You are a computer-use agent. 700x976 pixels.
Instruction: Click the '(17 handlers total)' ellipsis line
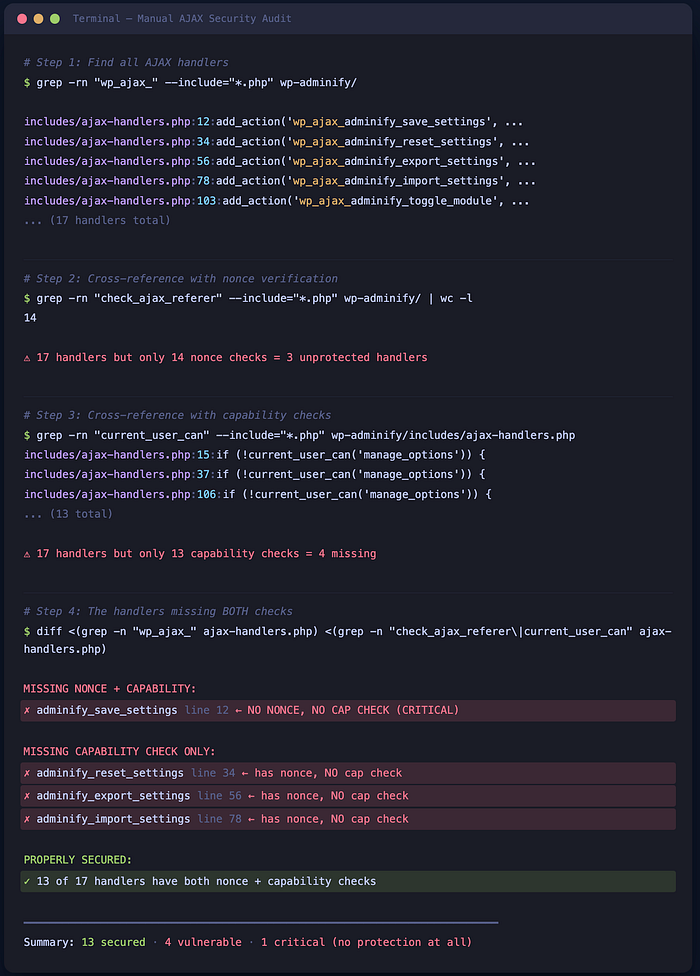[x=96, y=220]
